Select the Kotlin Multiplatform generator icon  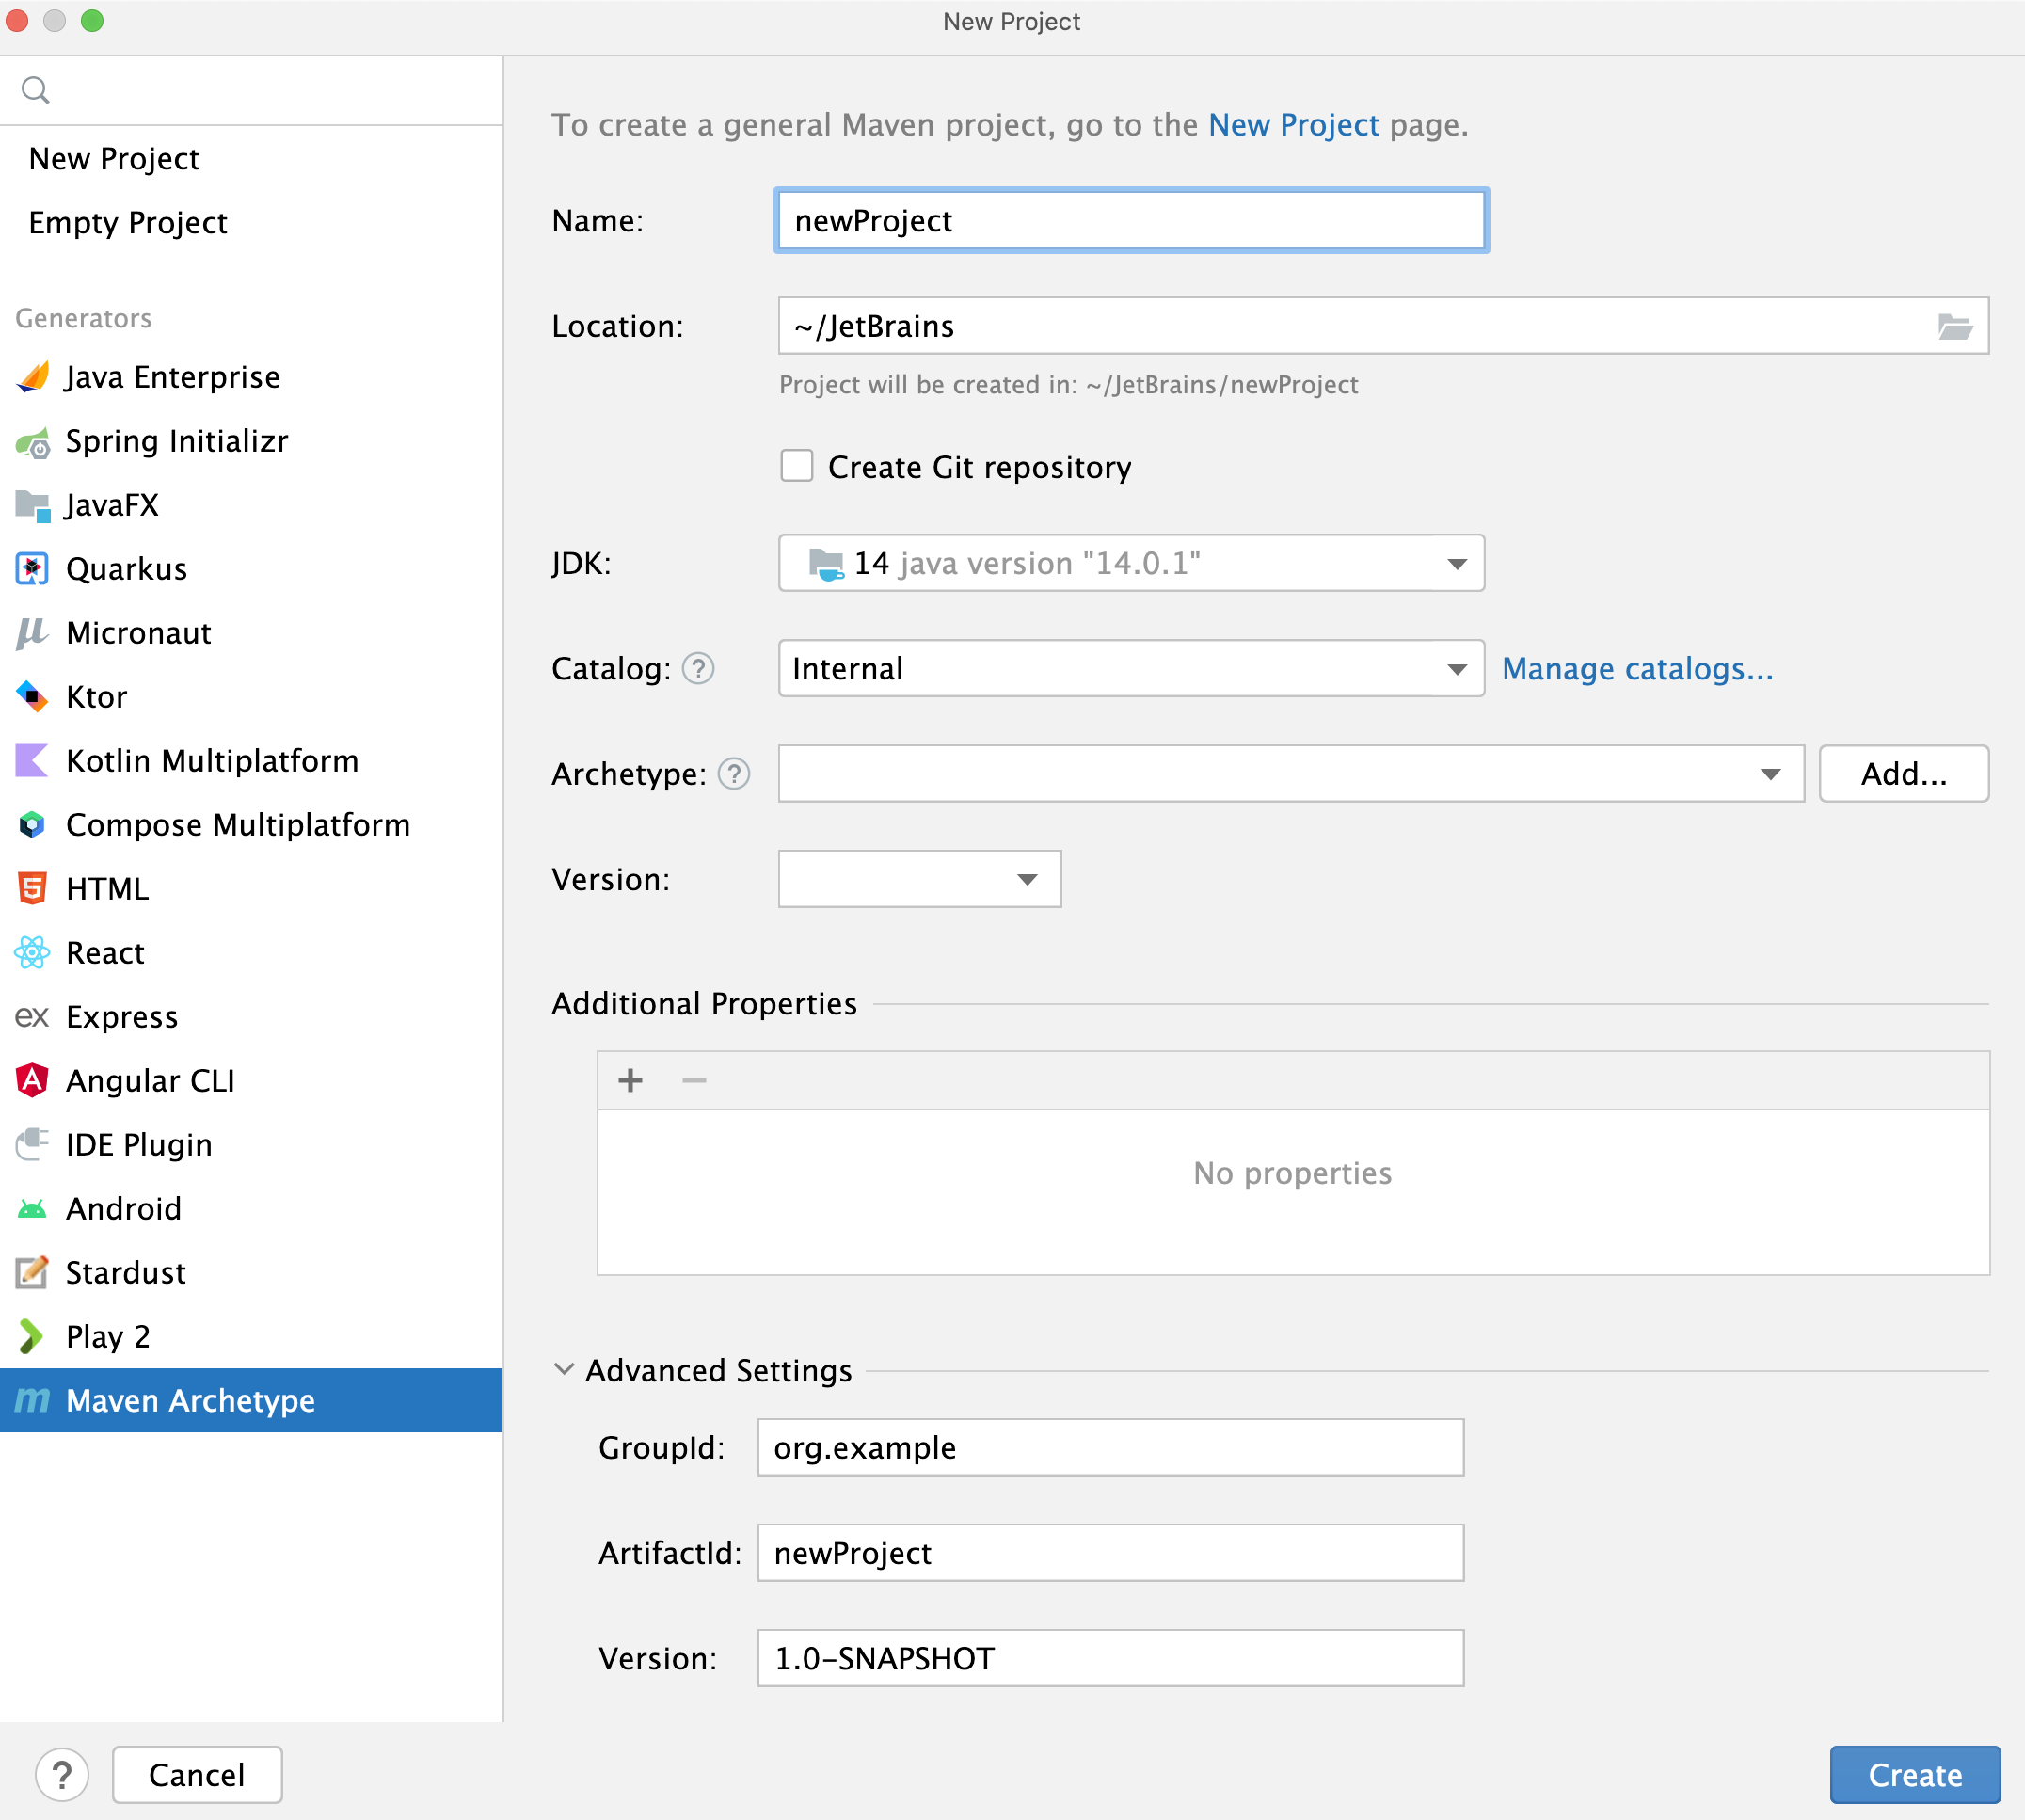32,758
